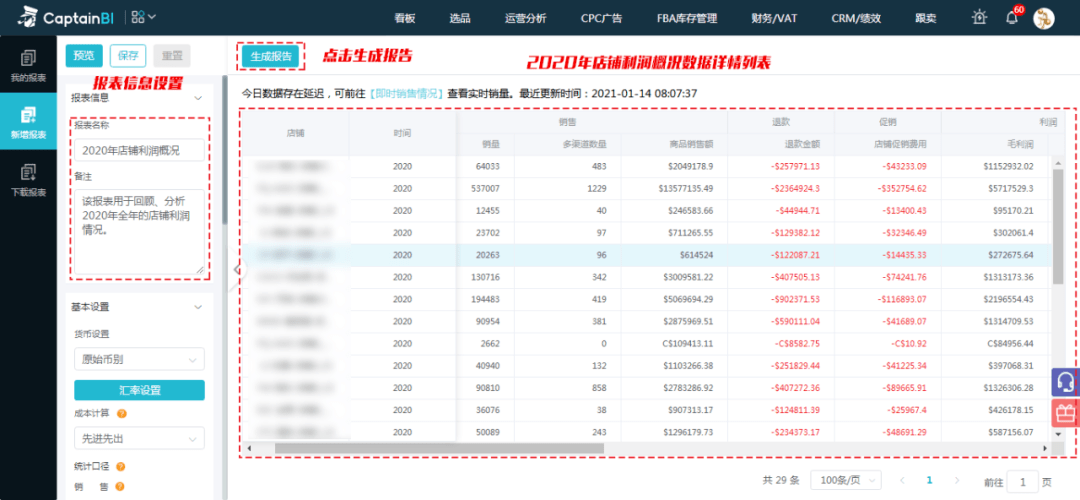The width and height of the screenshot is (1080, 500).
Task: Click the 生成报告 button
Action: tap(271, 56)
